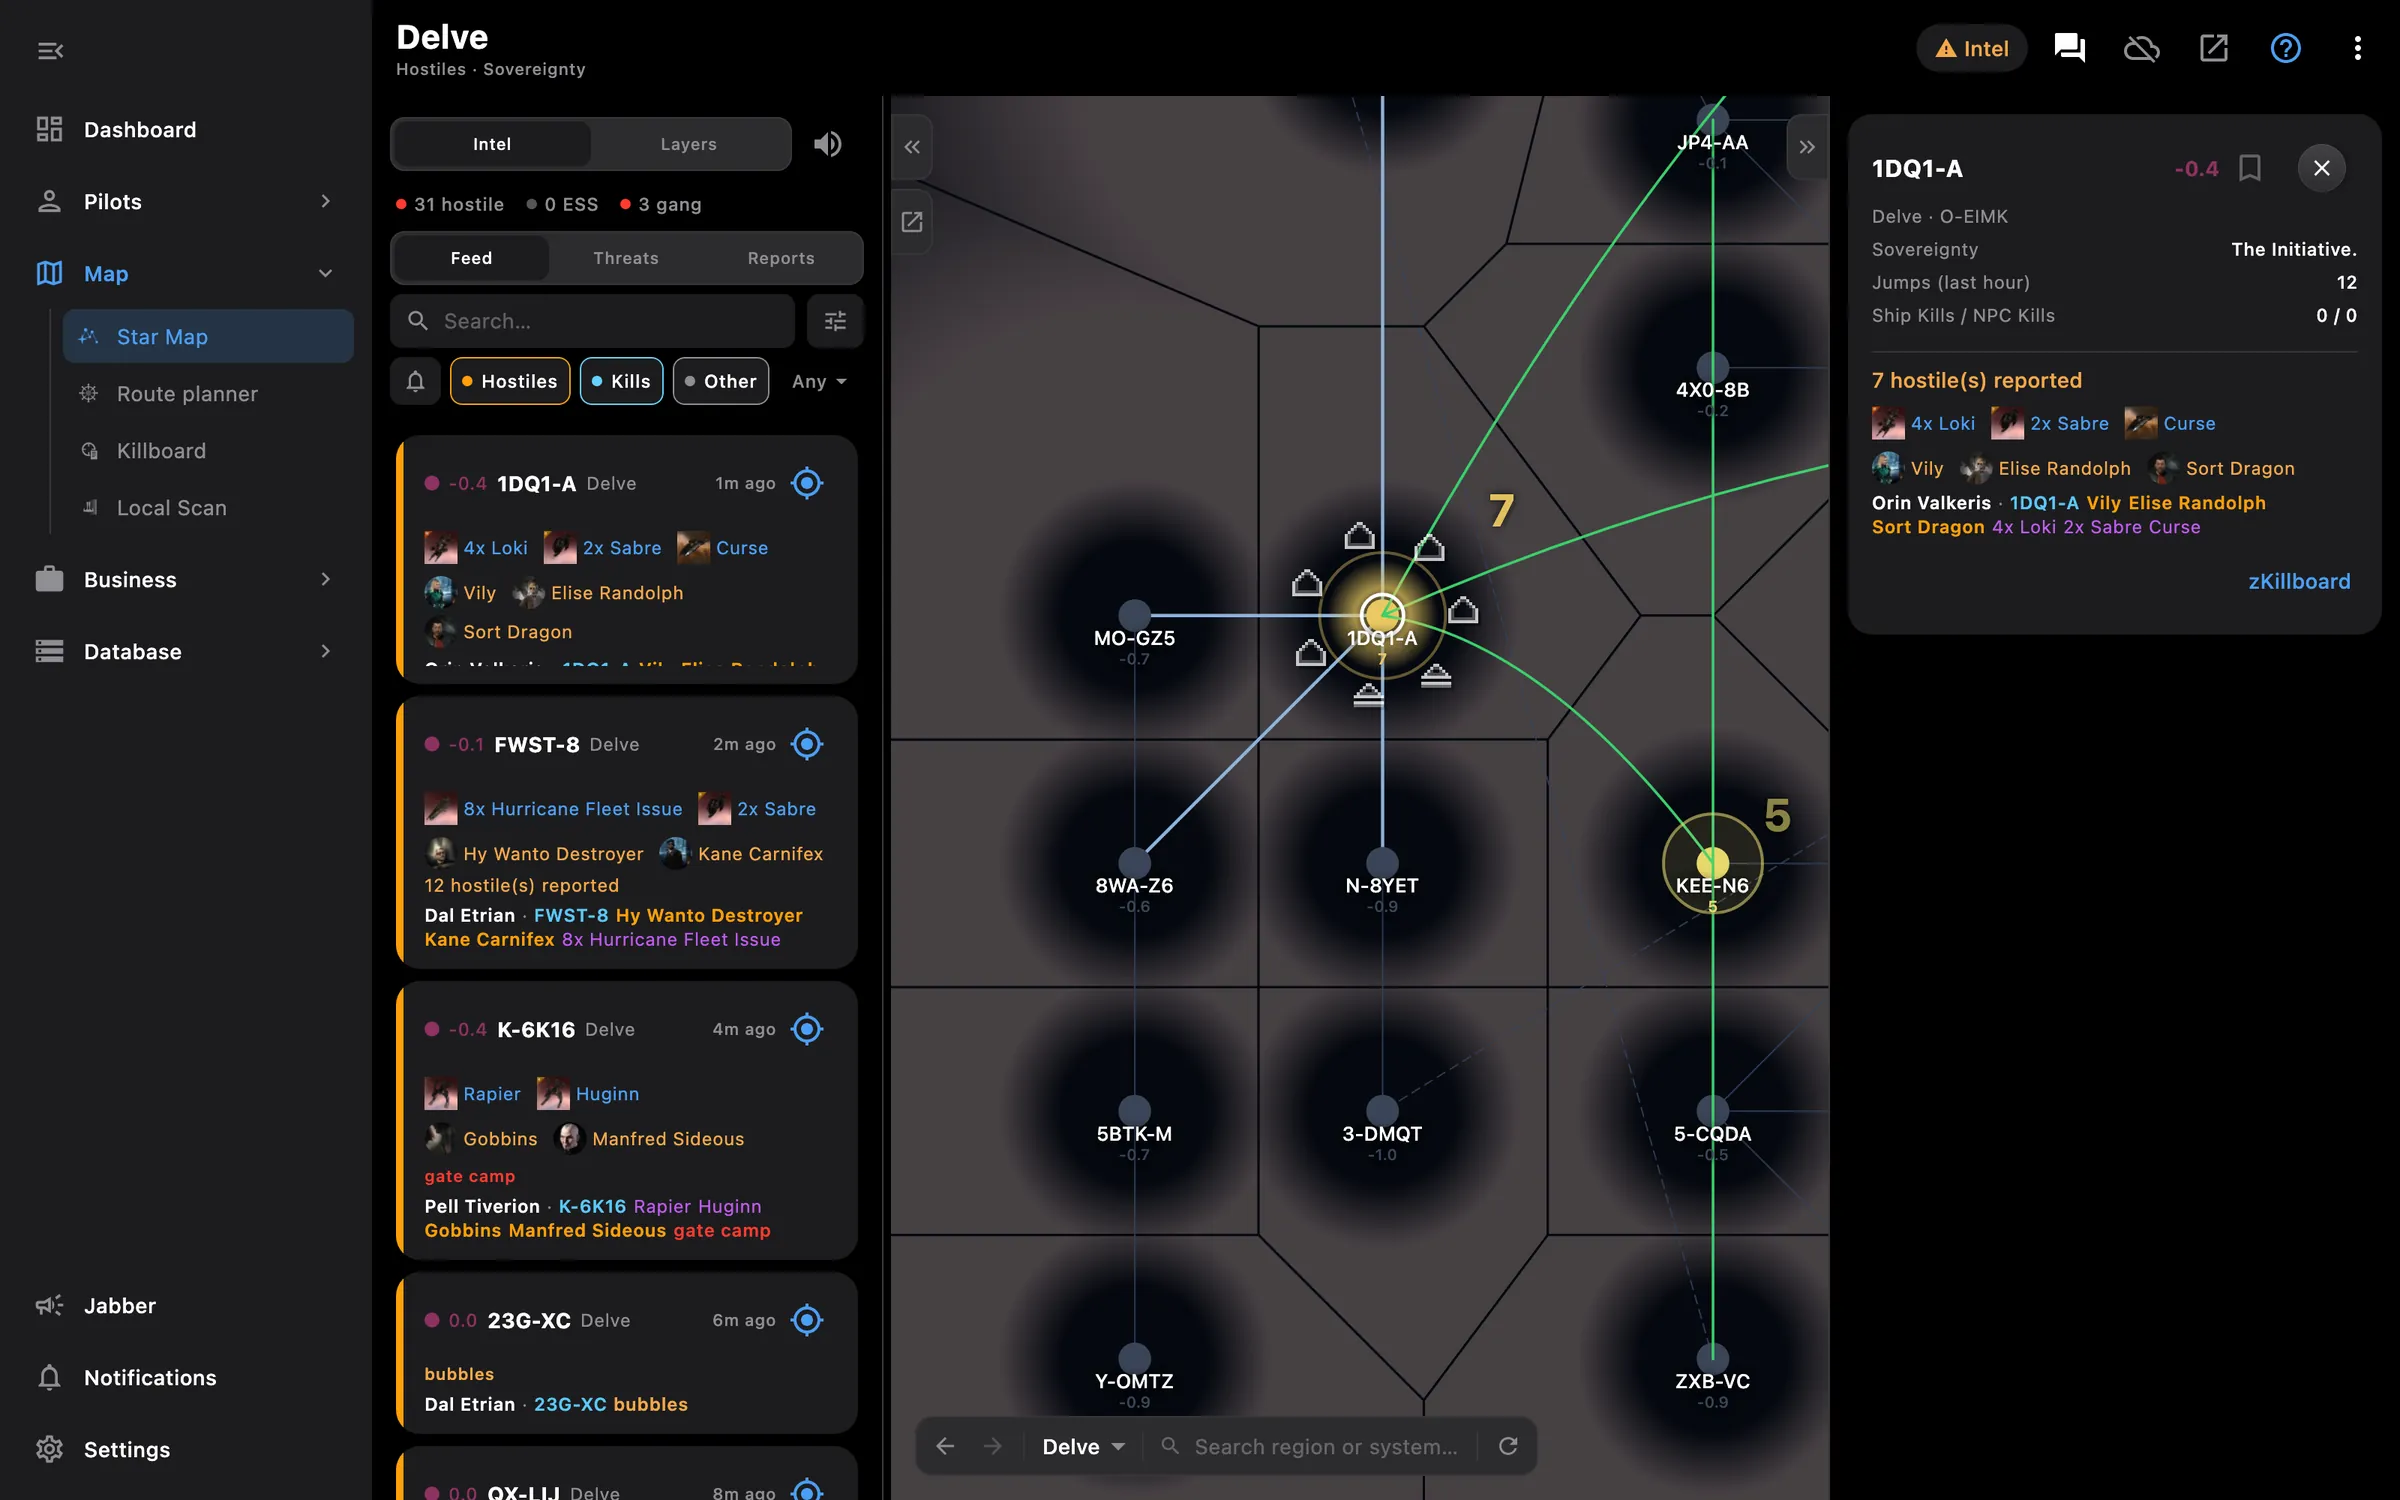2400x1500 pixels.
Task: Locate 1DQ1-A report on map
Action: (807, 483)
